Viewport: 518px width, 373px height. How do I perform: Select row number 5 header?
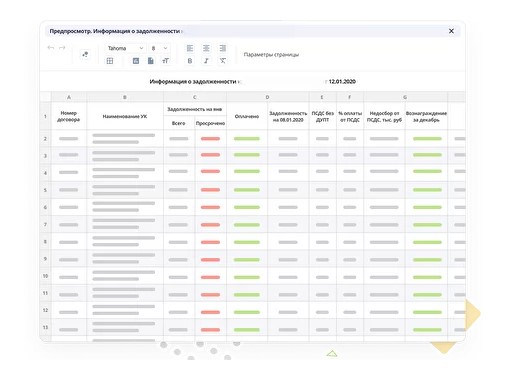45,190
